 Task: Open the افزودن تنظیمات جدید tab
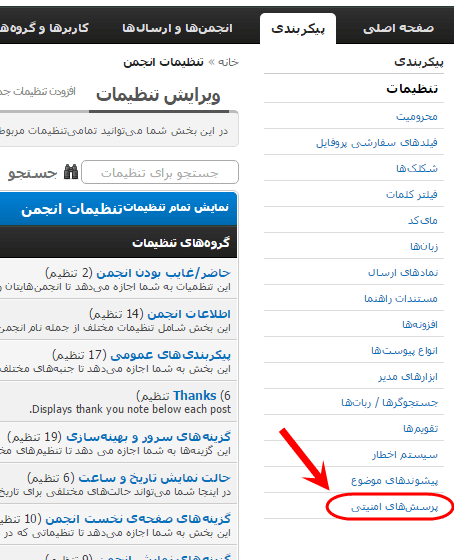point(38,92)
